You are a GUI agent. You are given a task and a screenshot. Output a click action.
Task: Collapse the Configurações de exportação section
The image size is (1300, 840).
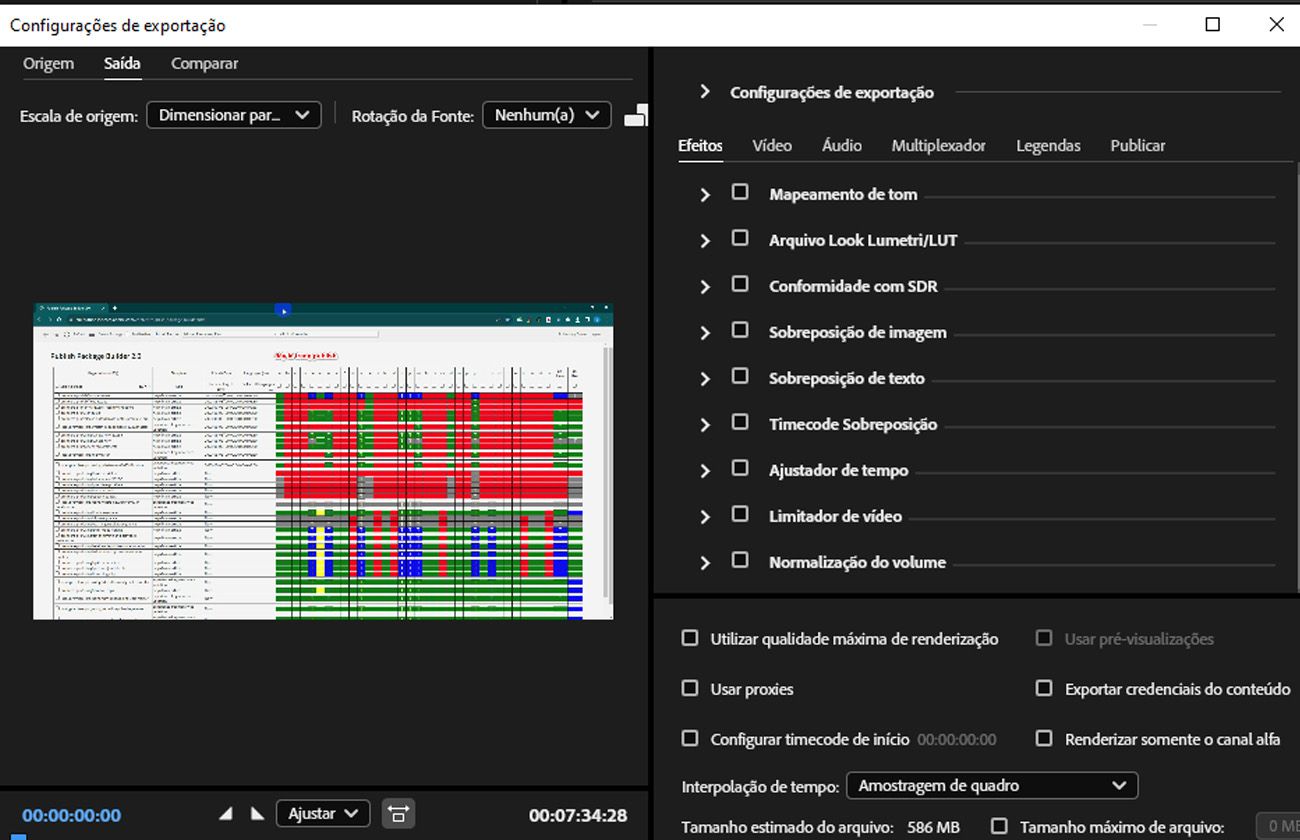pyautogui.click(x=705, y=92)
